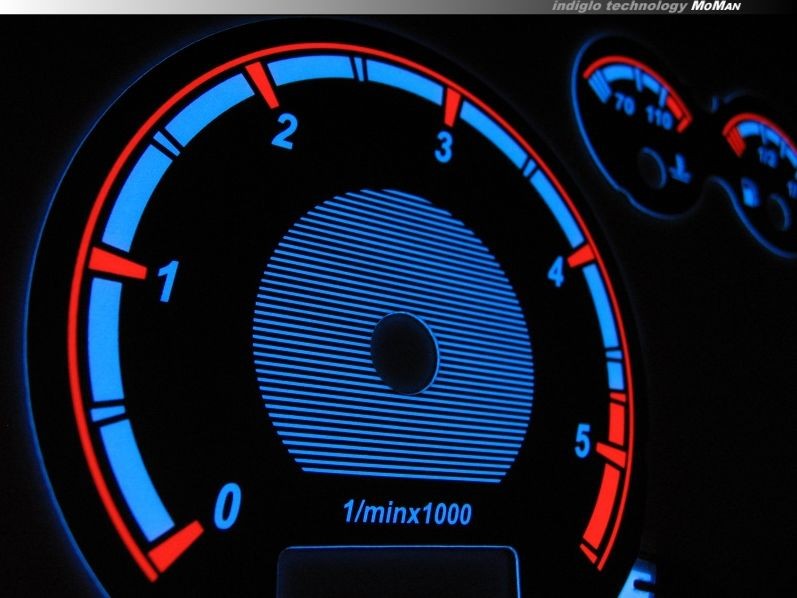797x598 pixels.
Task: Click the tachometer number 5
Action: [x=583, y=440]
